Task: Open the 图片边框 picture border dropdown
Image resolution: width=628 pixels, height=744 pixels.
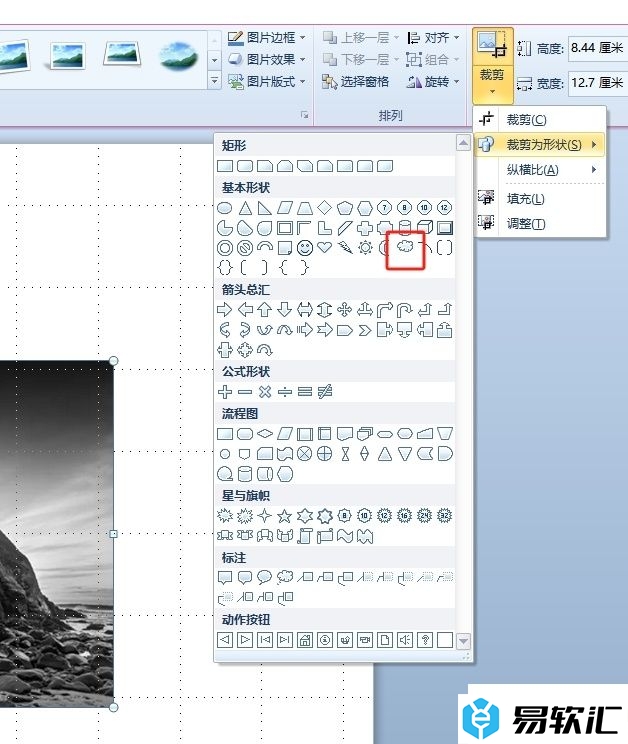Action: [267, 37]
